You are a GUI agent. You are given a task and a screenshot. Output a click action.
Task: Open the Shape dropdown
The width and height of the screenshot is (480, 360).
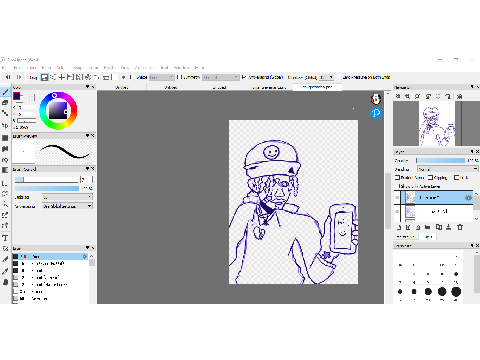(162, 77)
